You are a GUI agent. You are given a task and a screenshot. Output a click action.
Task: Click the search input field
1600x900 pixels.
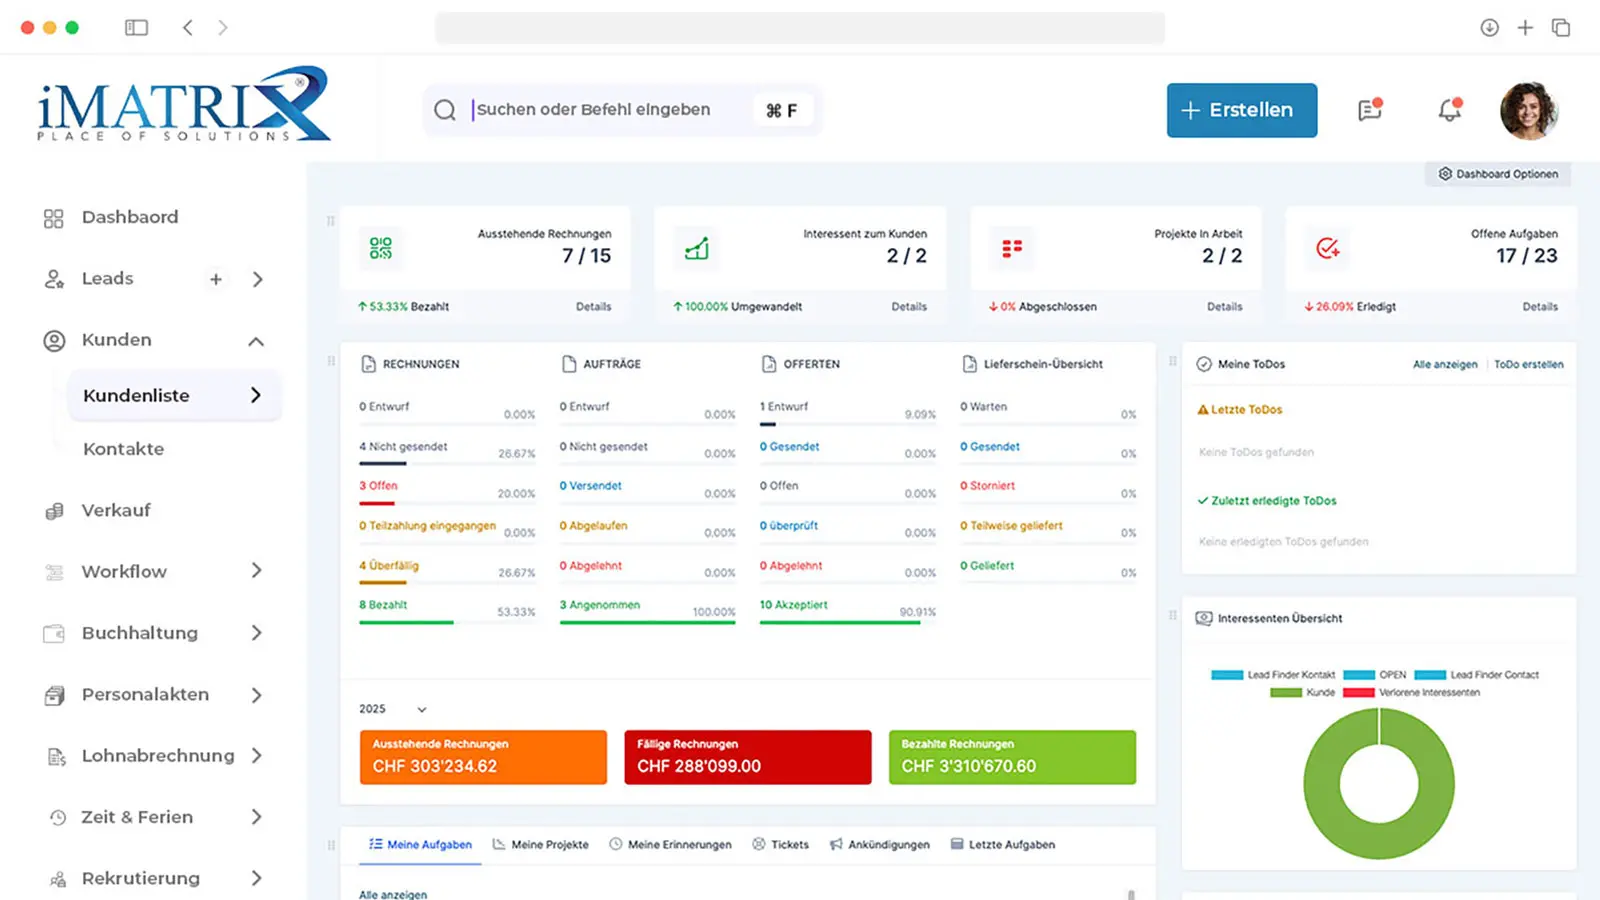(620, 110)
